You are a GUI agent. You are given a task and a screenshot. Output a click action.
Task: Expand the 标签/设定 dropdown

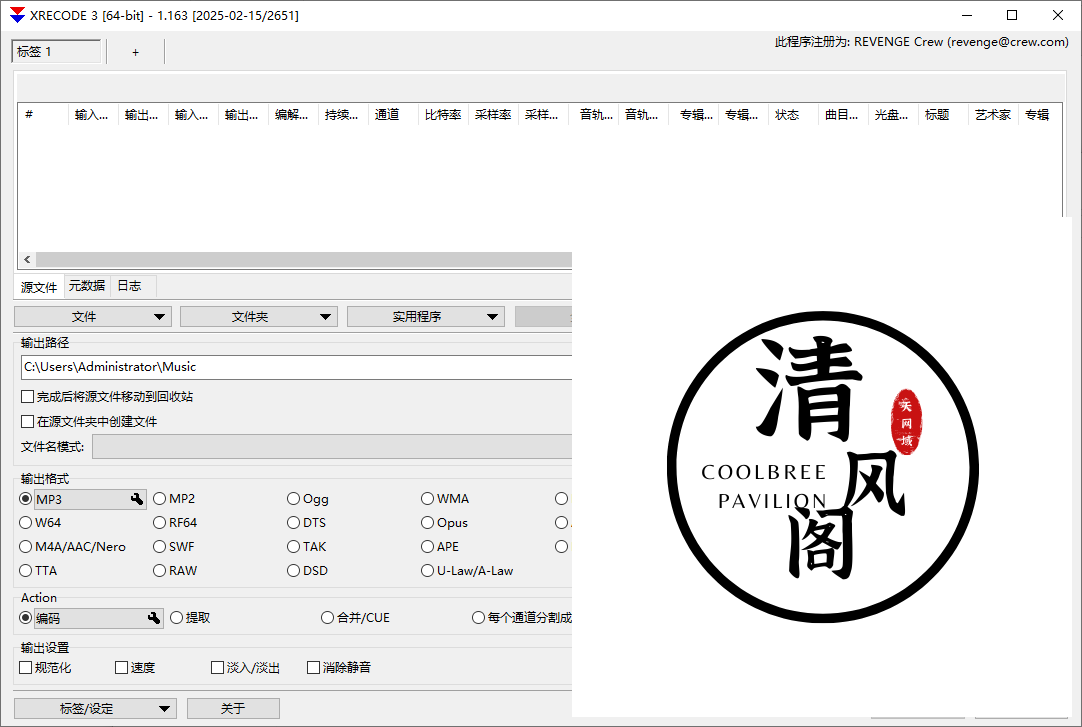95,708
